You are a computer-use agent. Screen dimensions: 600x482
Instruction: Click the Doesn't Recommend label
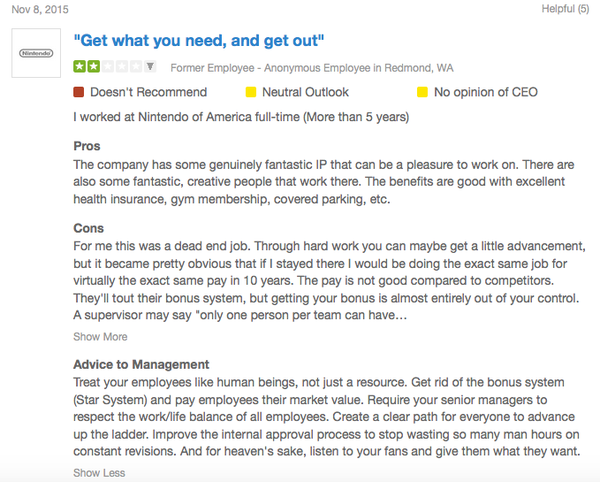pyautogui.click(x=148, y=92)
